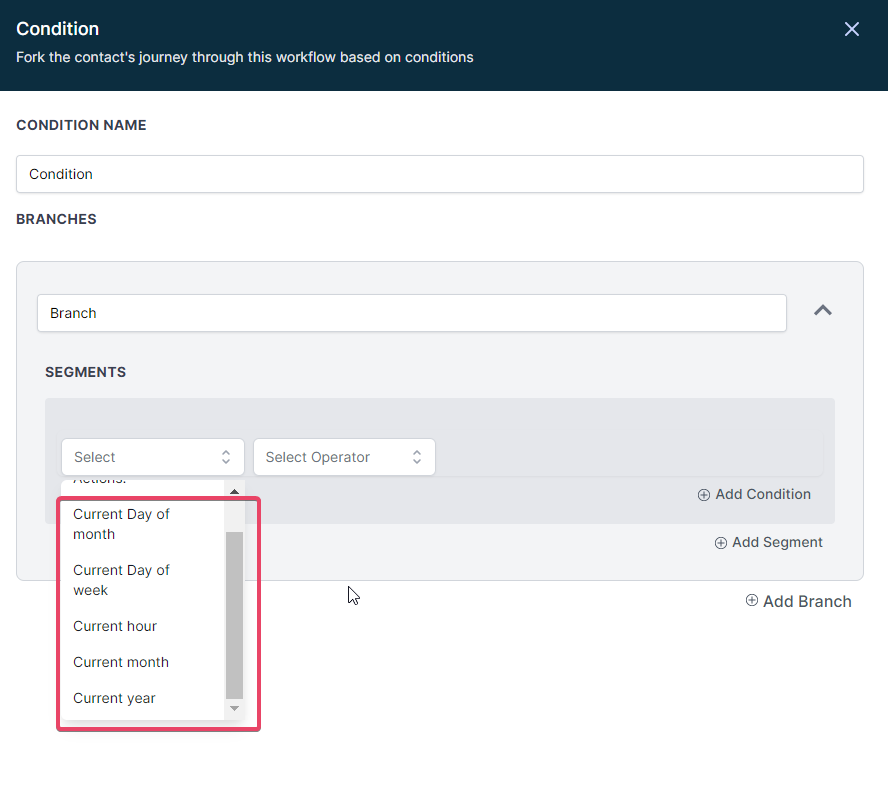The image size is (888, 800).
Task: Click scrollbar track above the thumb
Action: pyautogui.click(x=234, y=515)
